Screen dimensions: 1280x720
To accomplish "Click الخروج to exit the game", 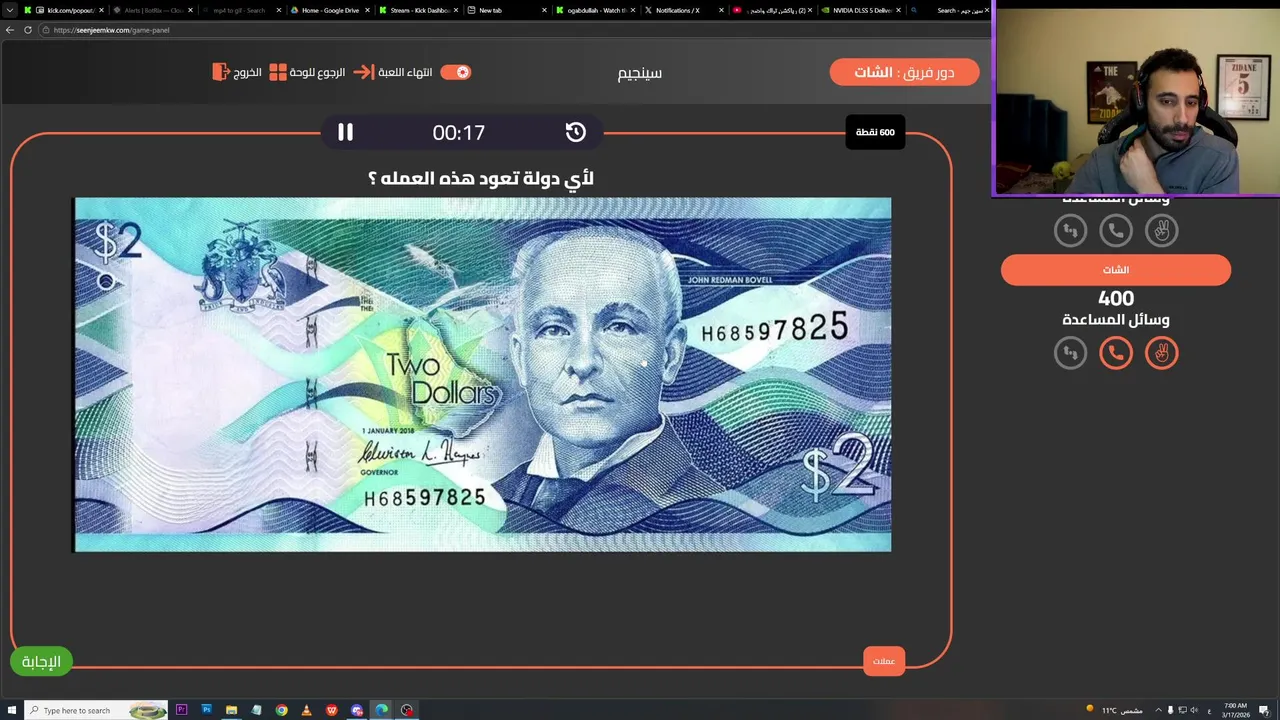I will pyautogui.click(x=237, y=72).
